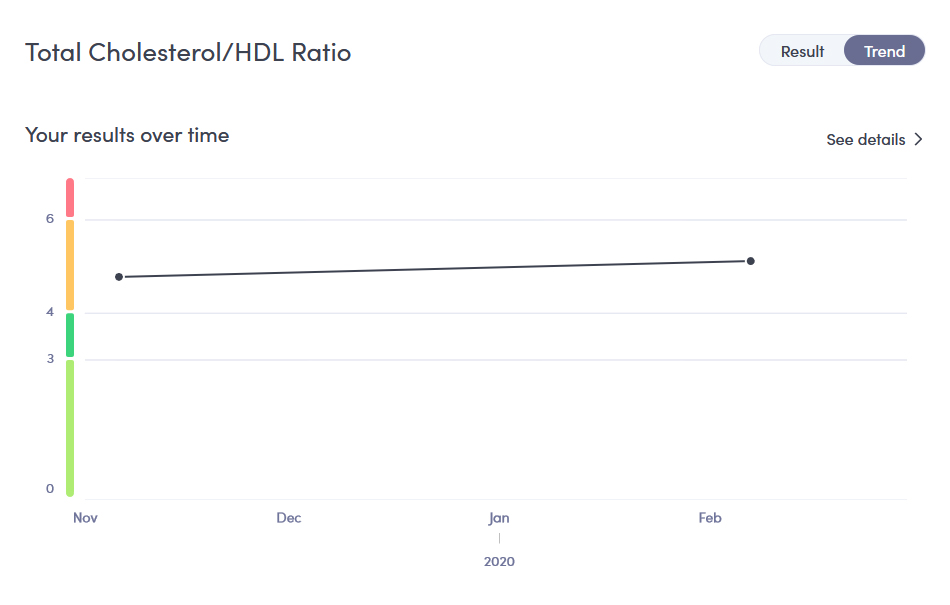Click the 4 value on the y-axis
This screenshot has height=605, width=950.
pos(50,312)
